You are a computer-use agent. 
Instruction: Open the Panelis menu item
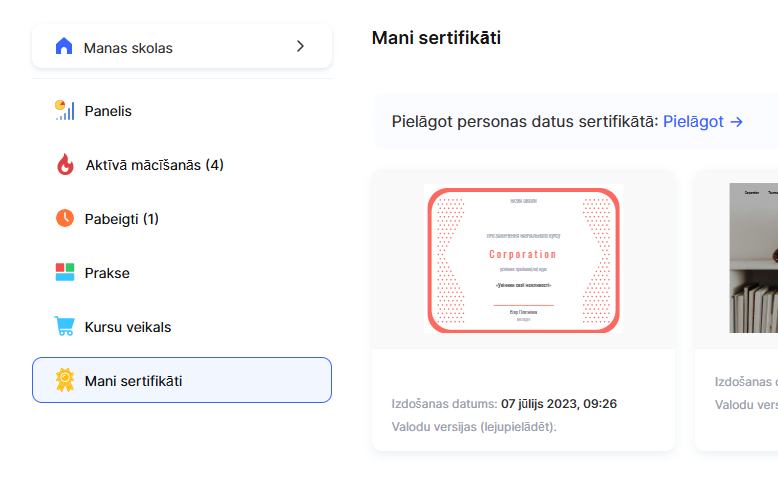click(x=108, y=111)
